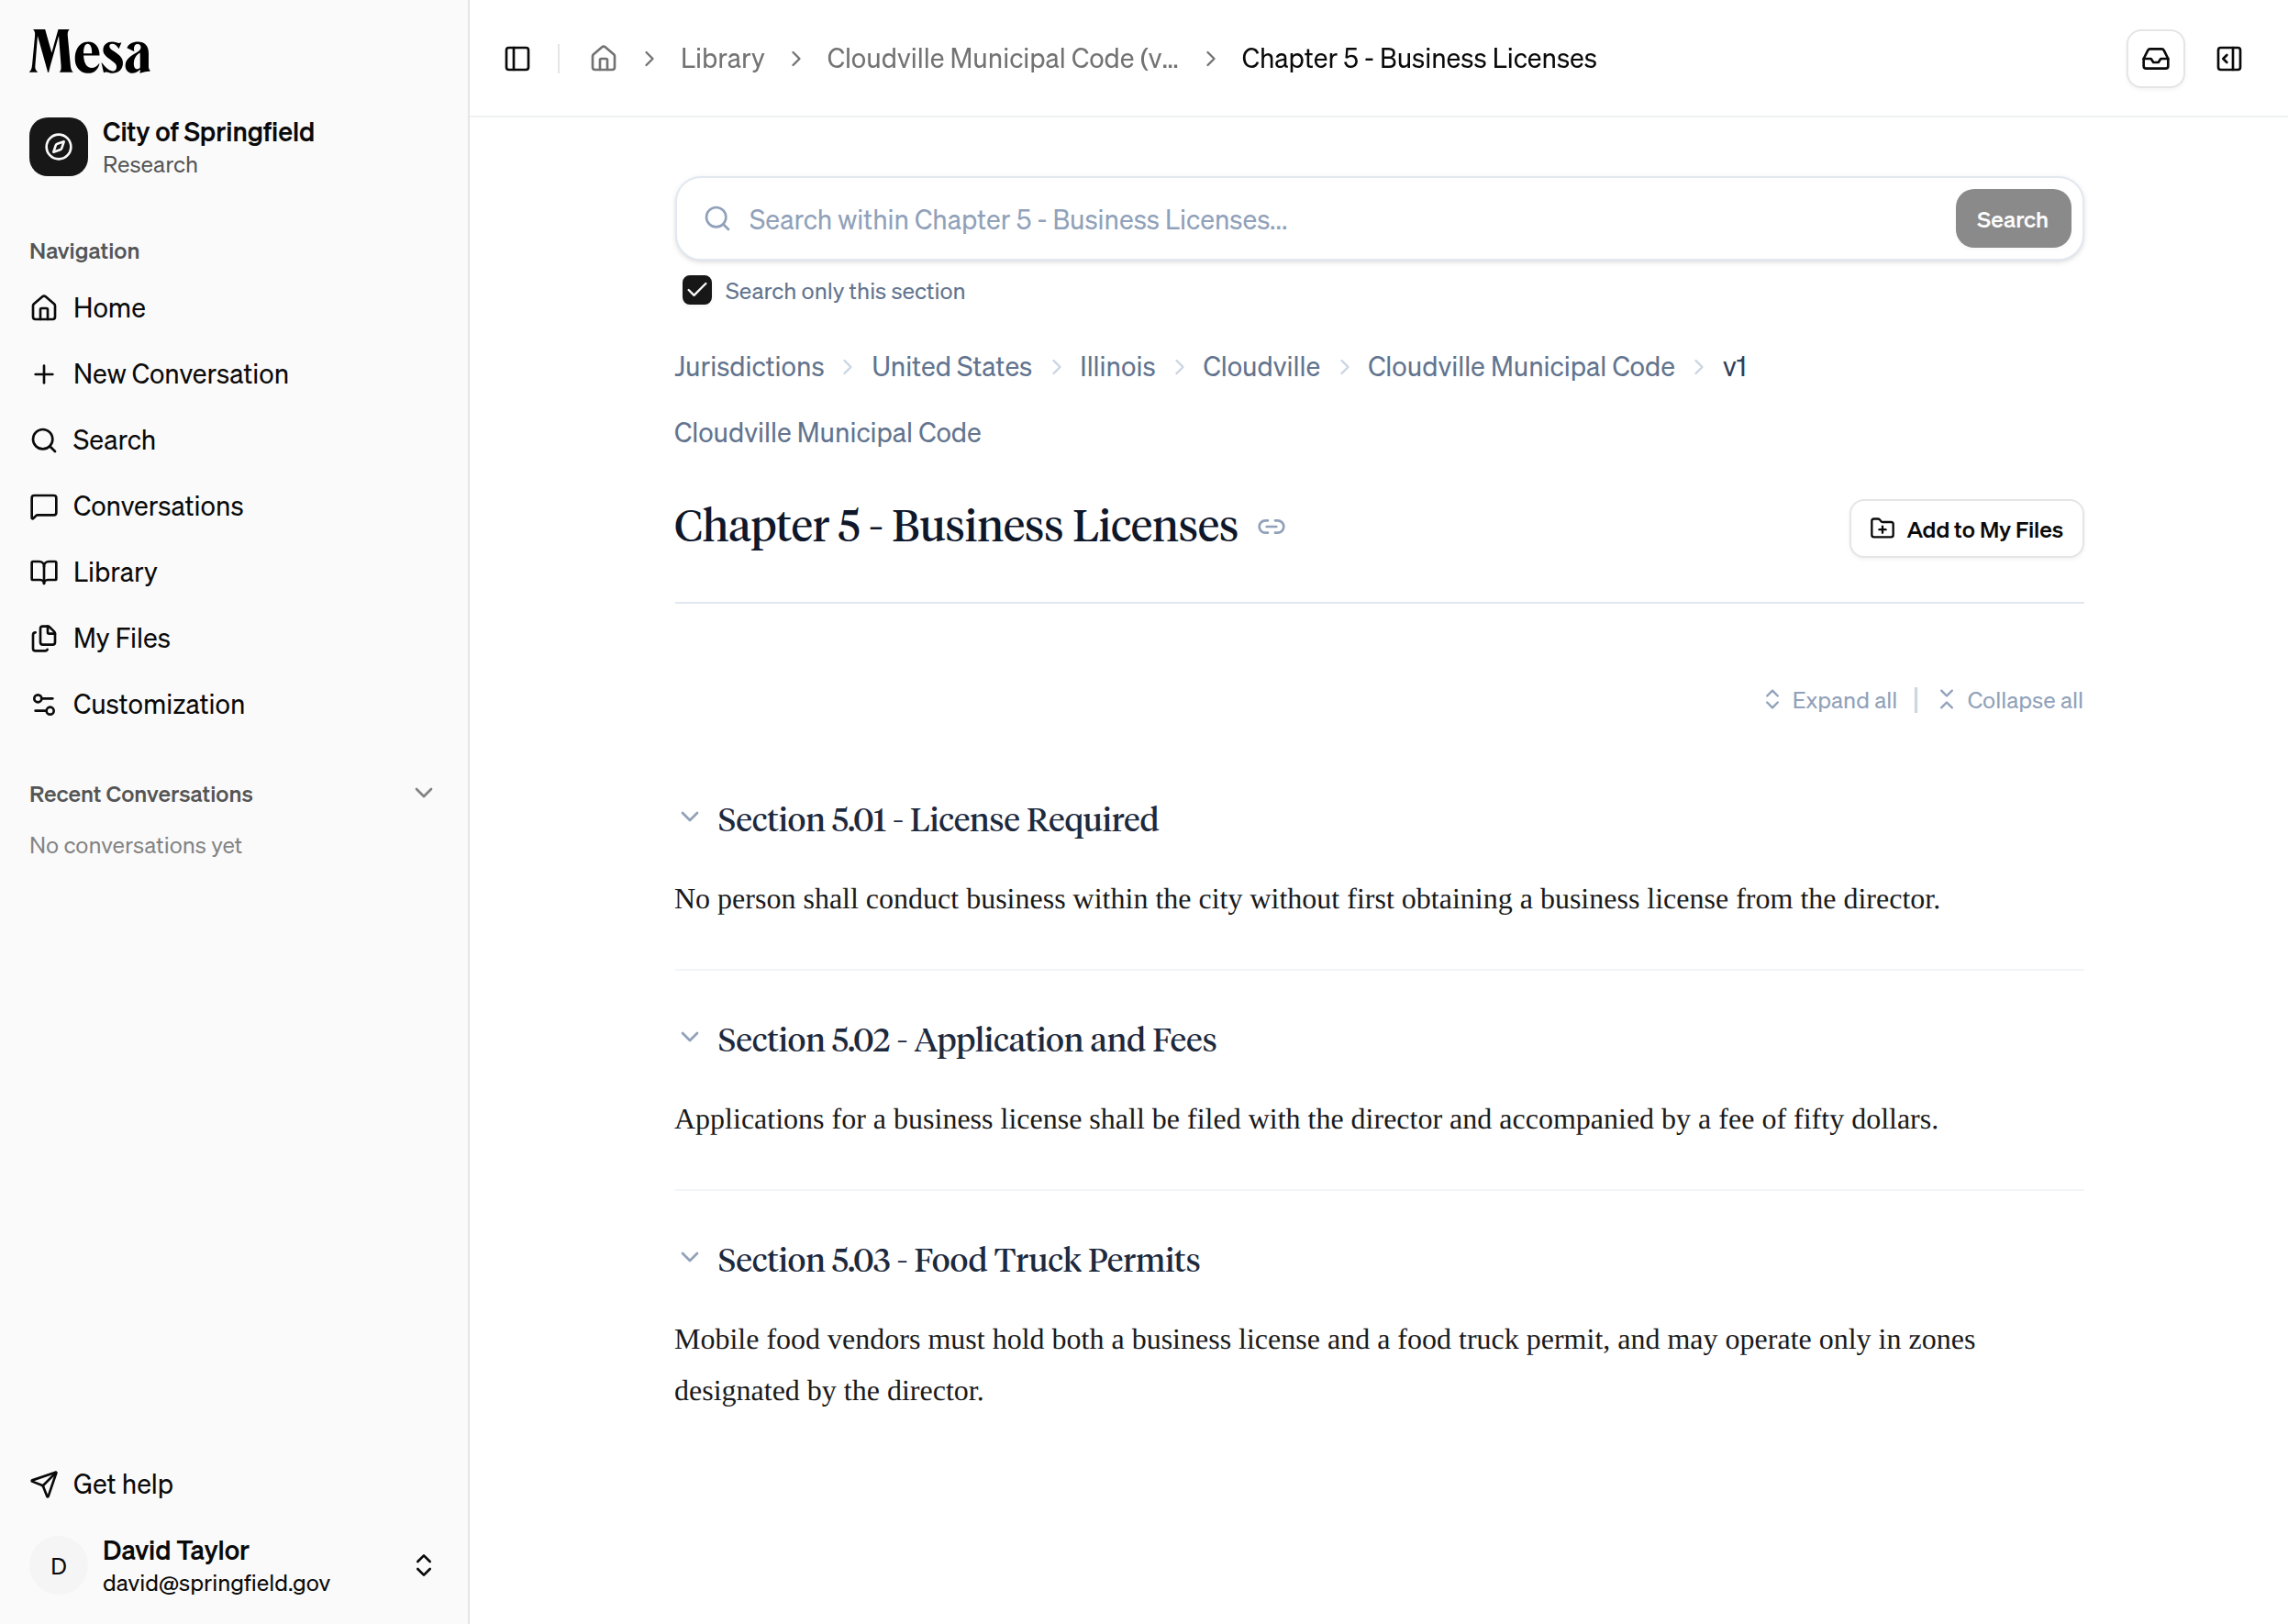Collapse Section 5.02 Application and Fees
2288x1624 pixels.
[689, 1038]
